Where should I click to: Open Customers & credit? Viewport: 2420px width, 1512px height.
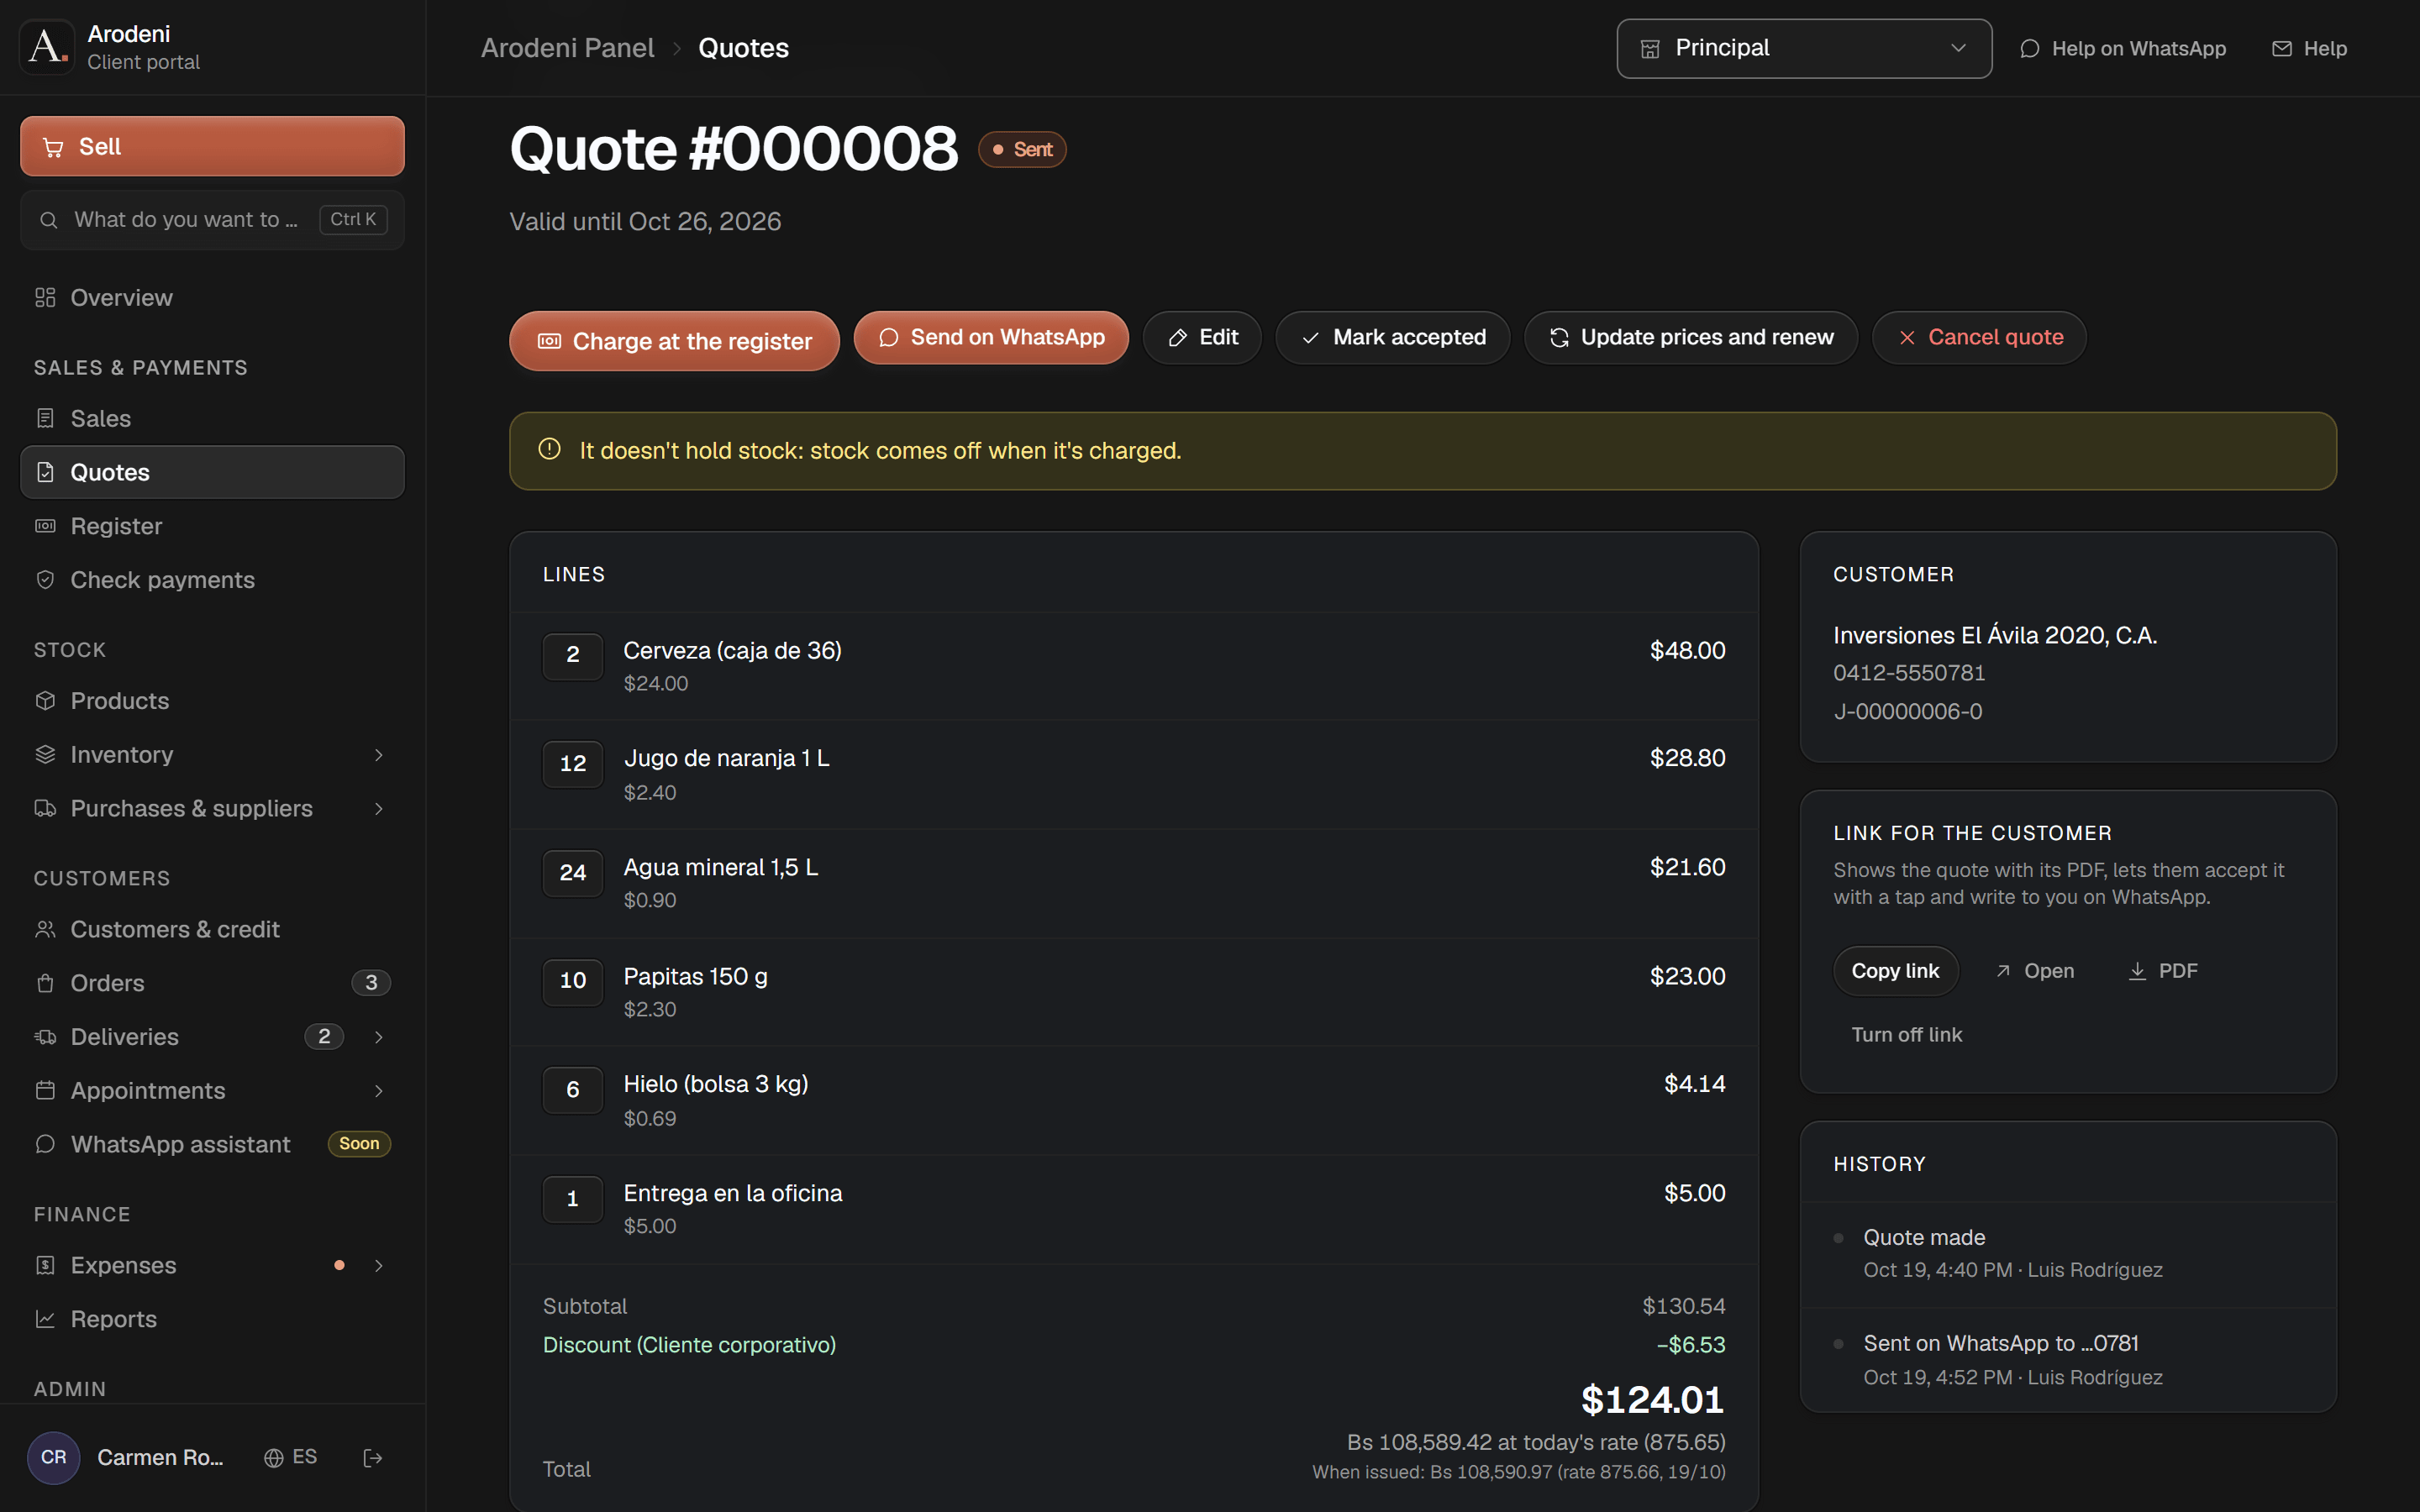coord(212,929)
